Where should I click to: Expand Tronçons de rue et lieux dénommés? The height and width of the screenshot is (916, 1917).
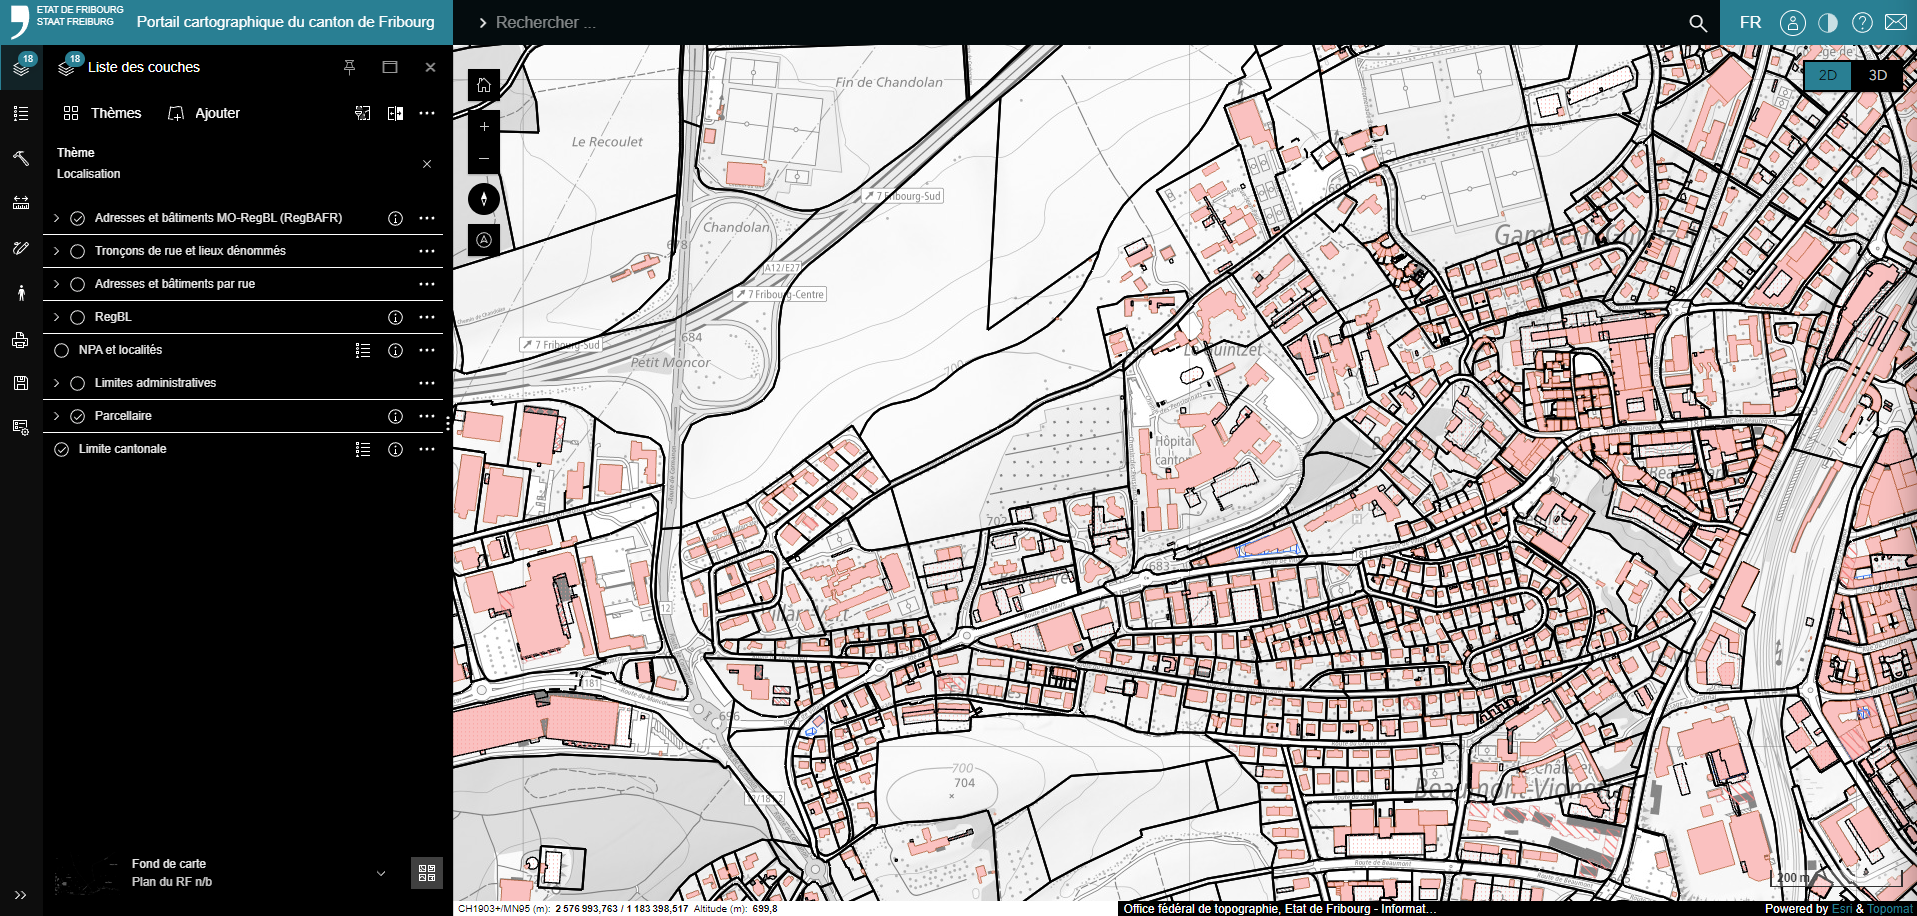pos(56,251)
